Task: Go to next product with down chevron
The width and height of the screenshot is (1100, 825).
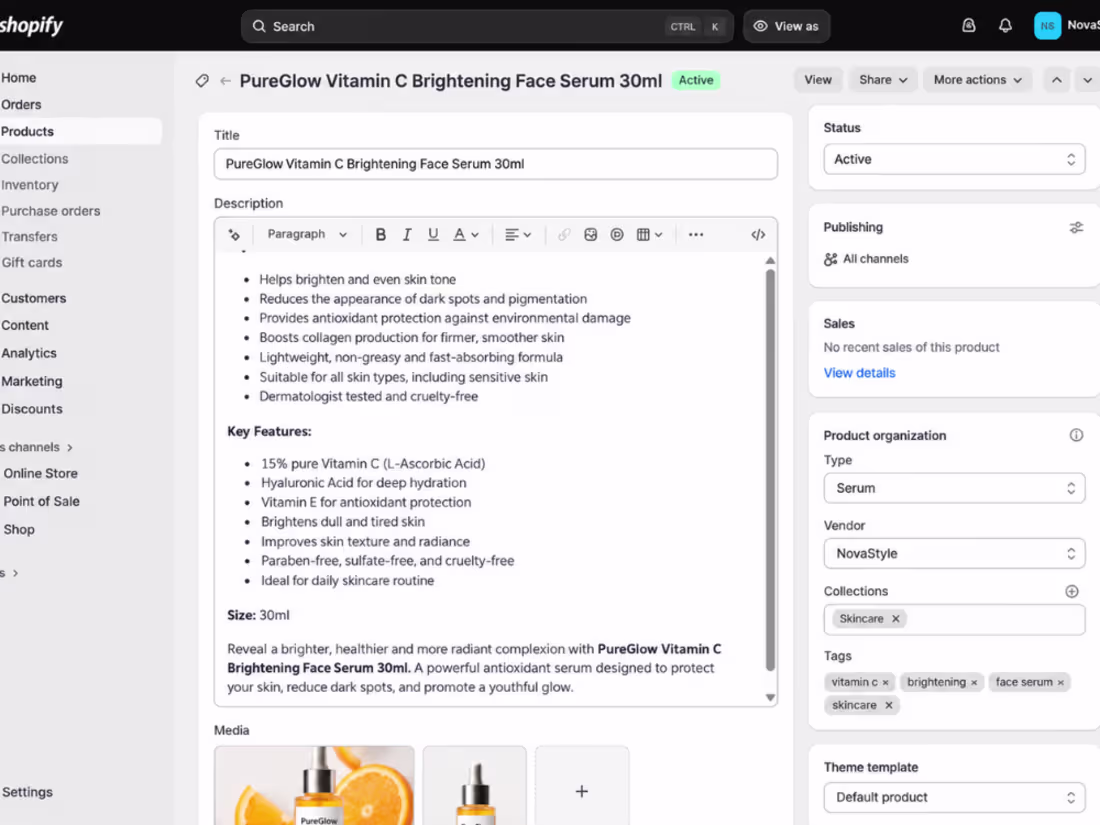Action: click(1087, 80)
